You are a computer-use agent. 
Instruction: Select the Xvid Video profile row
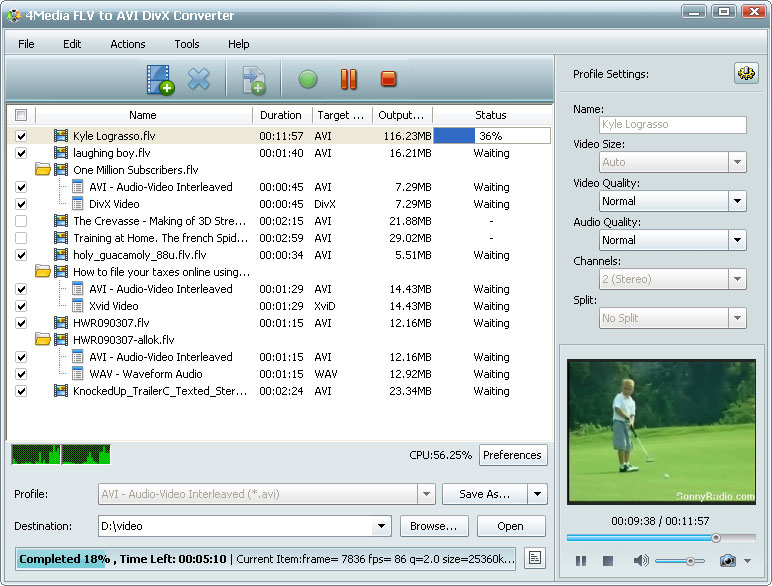280,305
